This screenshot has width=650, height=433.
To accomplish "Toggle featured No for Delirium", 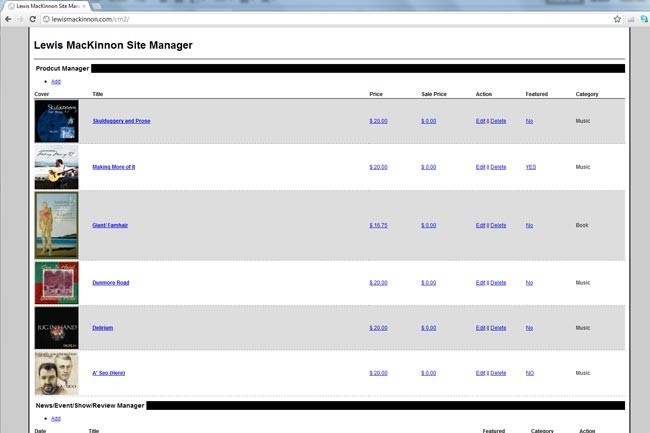I will point(529,328).
